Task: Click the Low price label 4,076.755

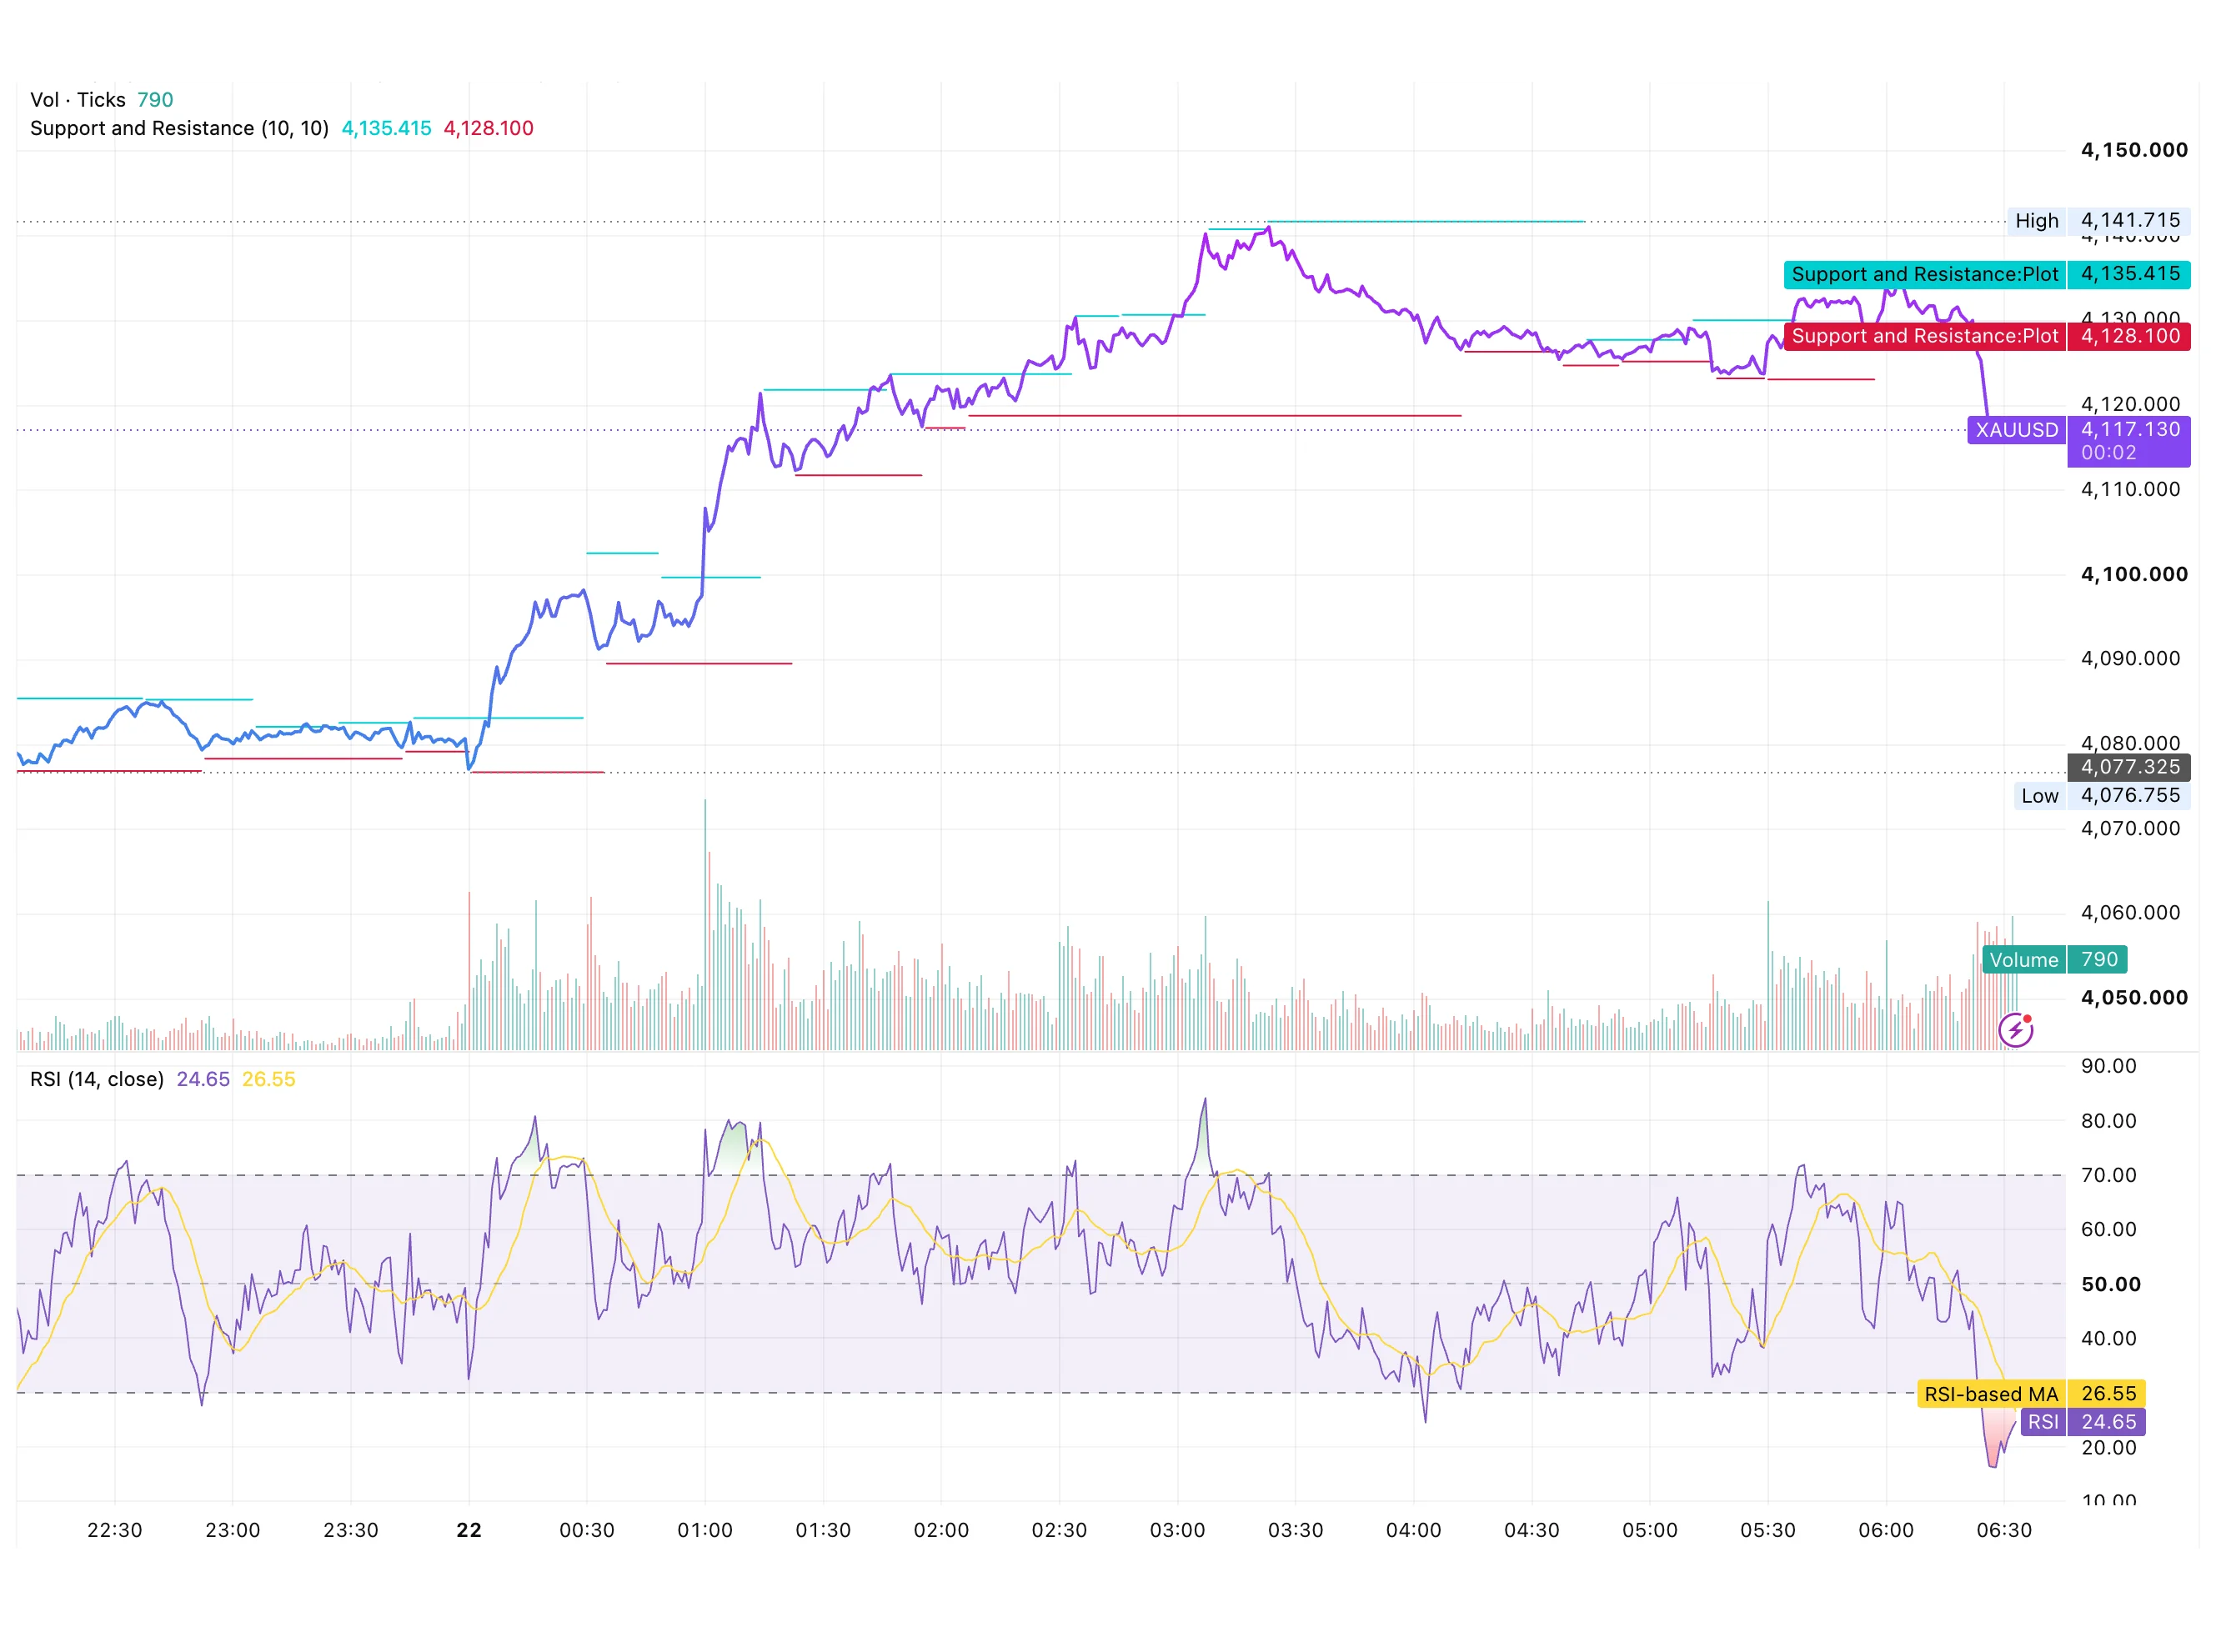Action: click(2129, 795)
